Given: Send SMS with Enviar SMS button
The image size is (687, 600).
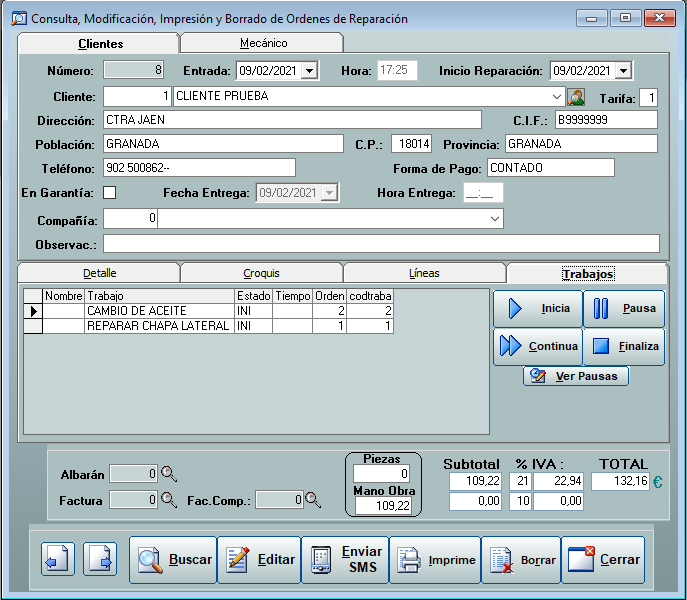Looking at the screenshot, I should (345, 560).
